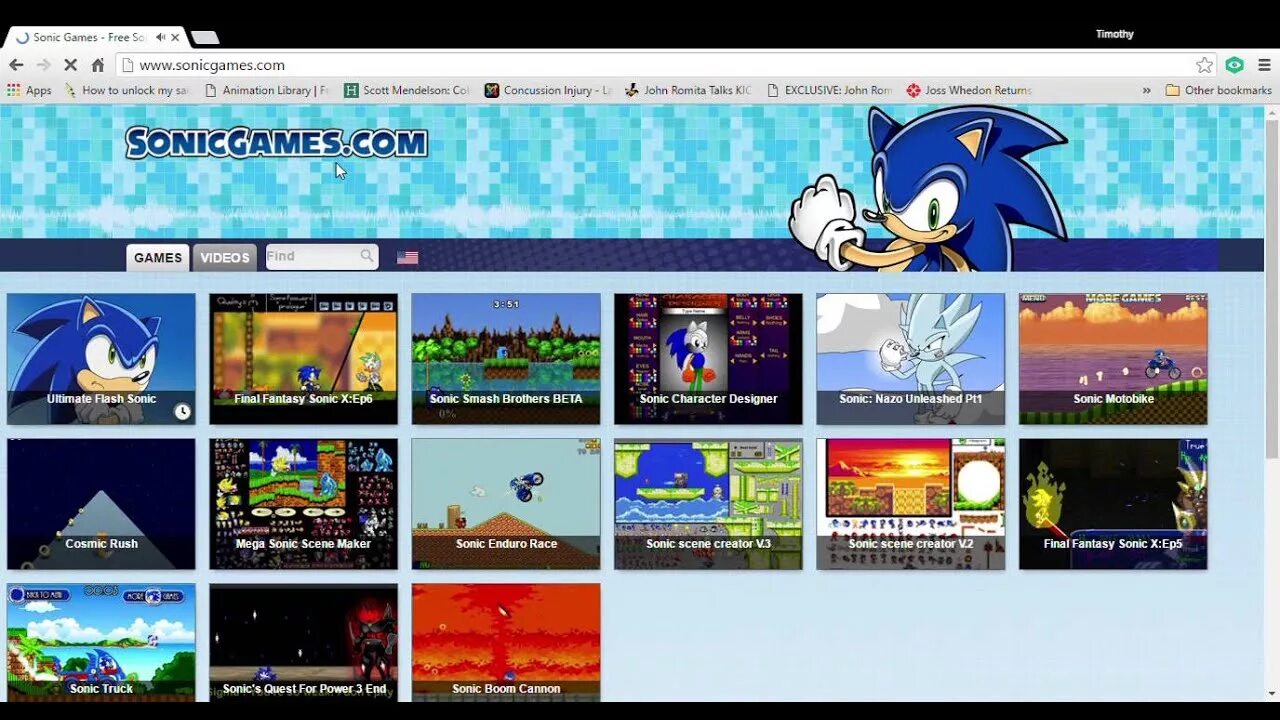This screenshot has height=720, width=1280.
Task: Open Sonic's Quest For Power 3 End
Action: click(x=303, y=642)
